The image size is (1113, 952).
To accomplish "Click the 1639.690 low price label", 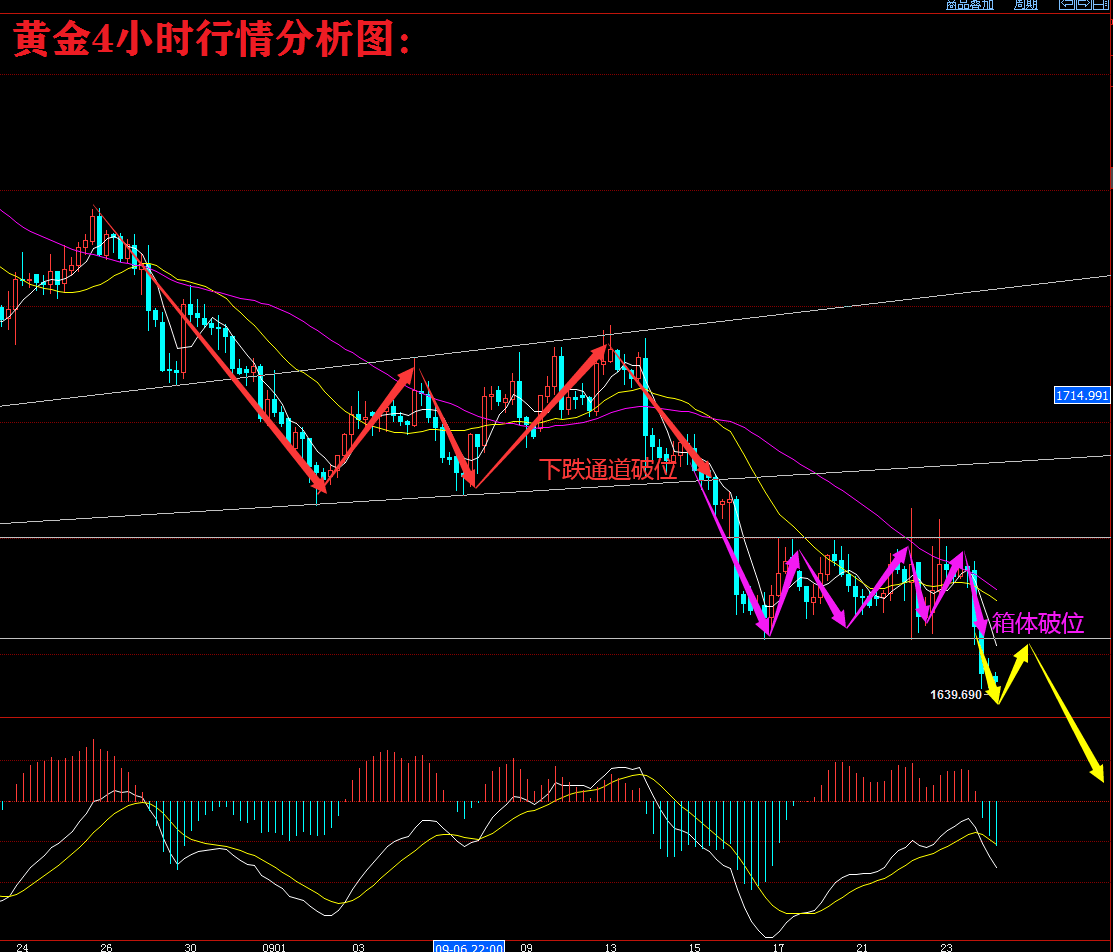I will [955, 694].
